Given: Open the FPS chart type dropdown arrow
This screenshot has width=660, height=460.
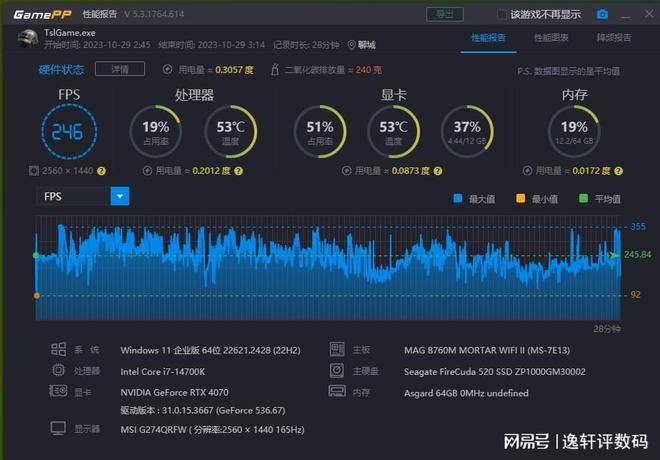Looking at the screenshot, I should click(120, 197).
